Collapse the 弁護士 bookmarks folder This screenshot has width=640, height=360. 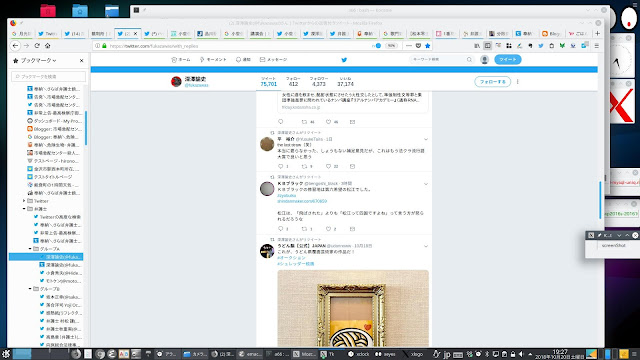[x=24, y=209]
